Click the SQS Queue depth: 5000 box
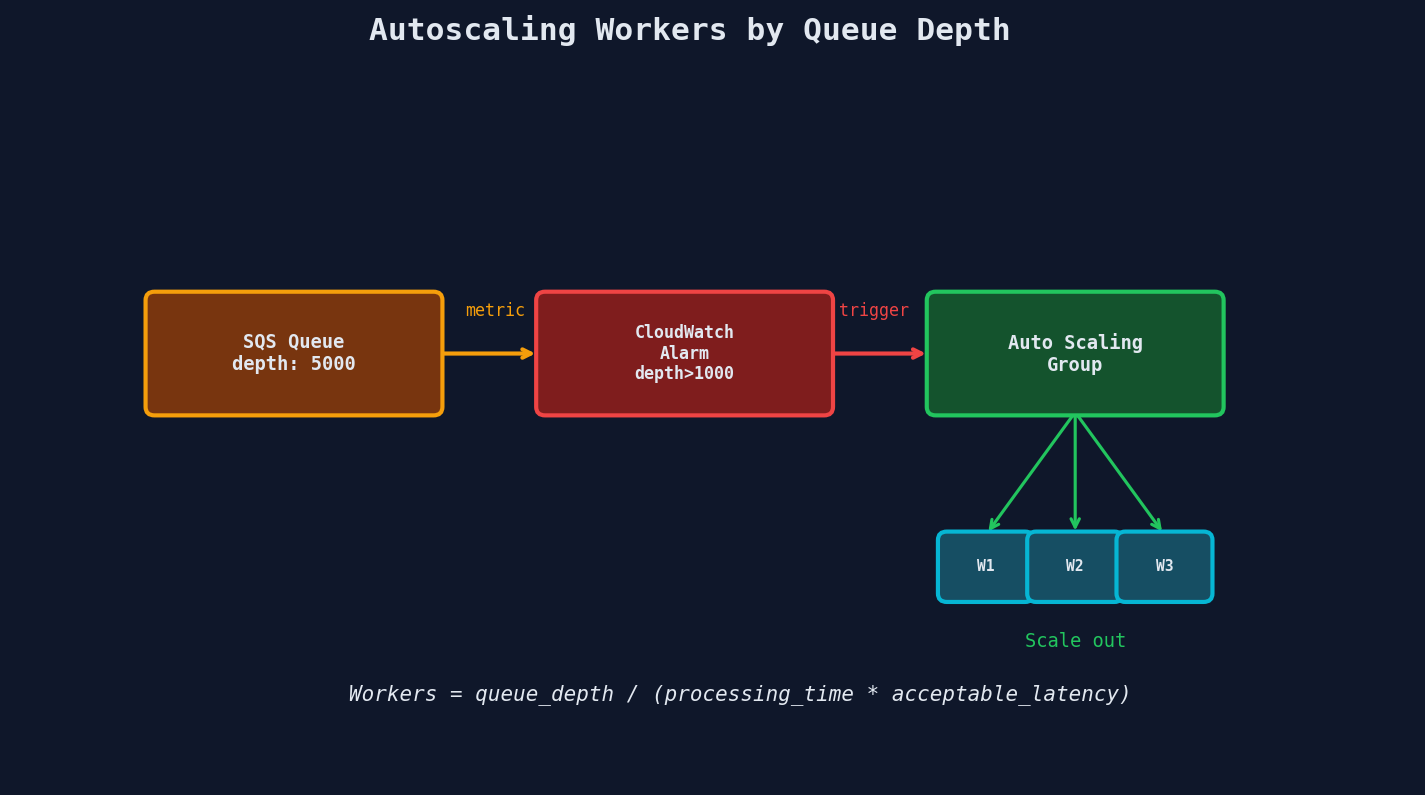1425x795 pixels. coord(294,353)
